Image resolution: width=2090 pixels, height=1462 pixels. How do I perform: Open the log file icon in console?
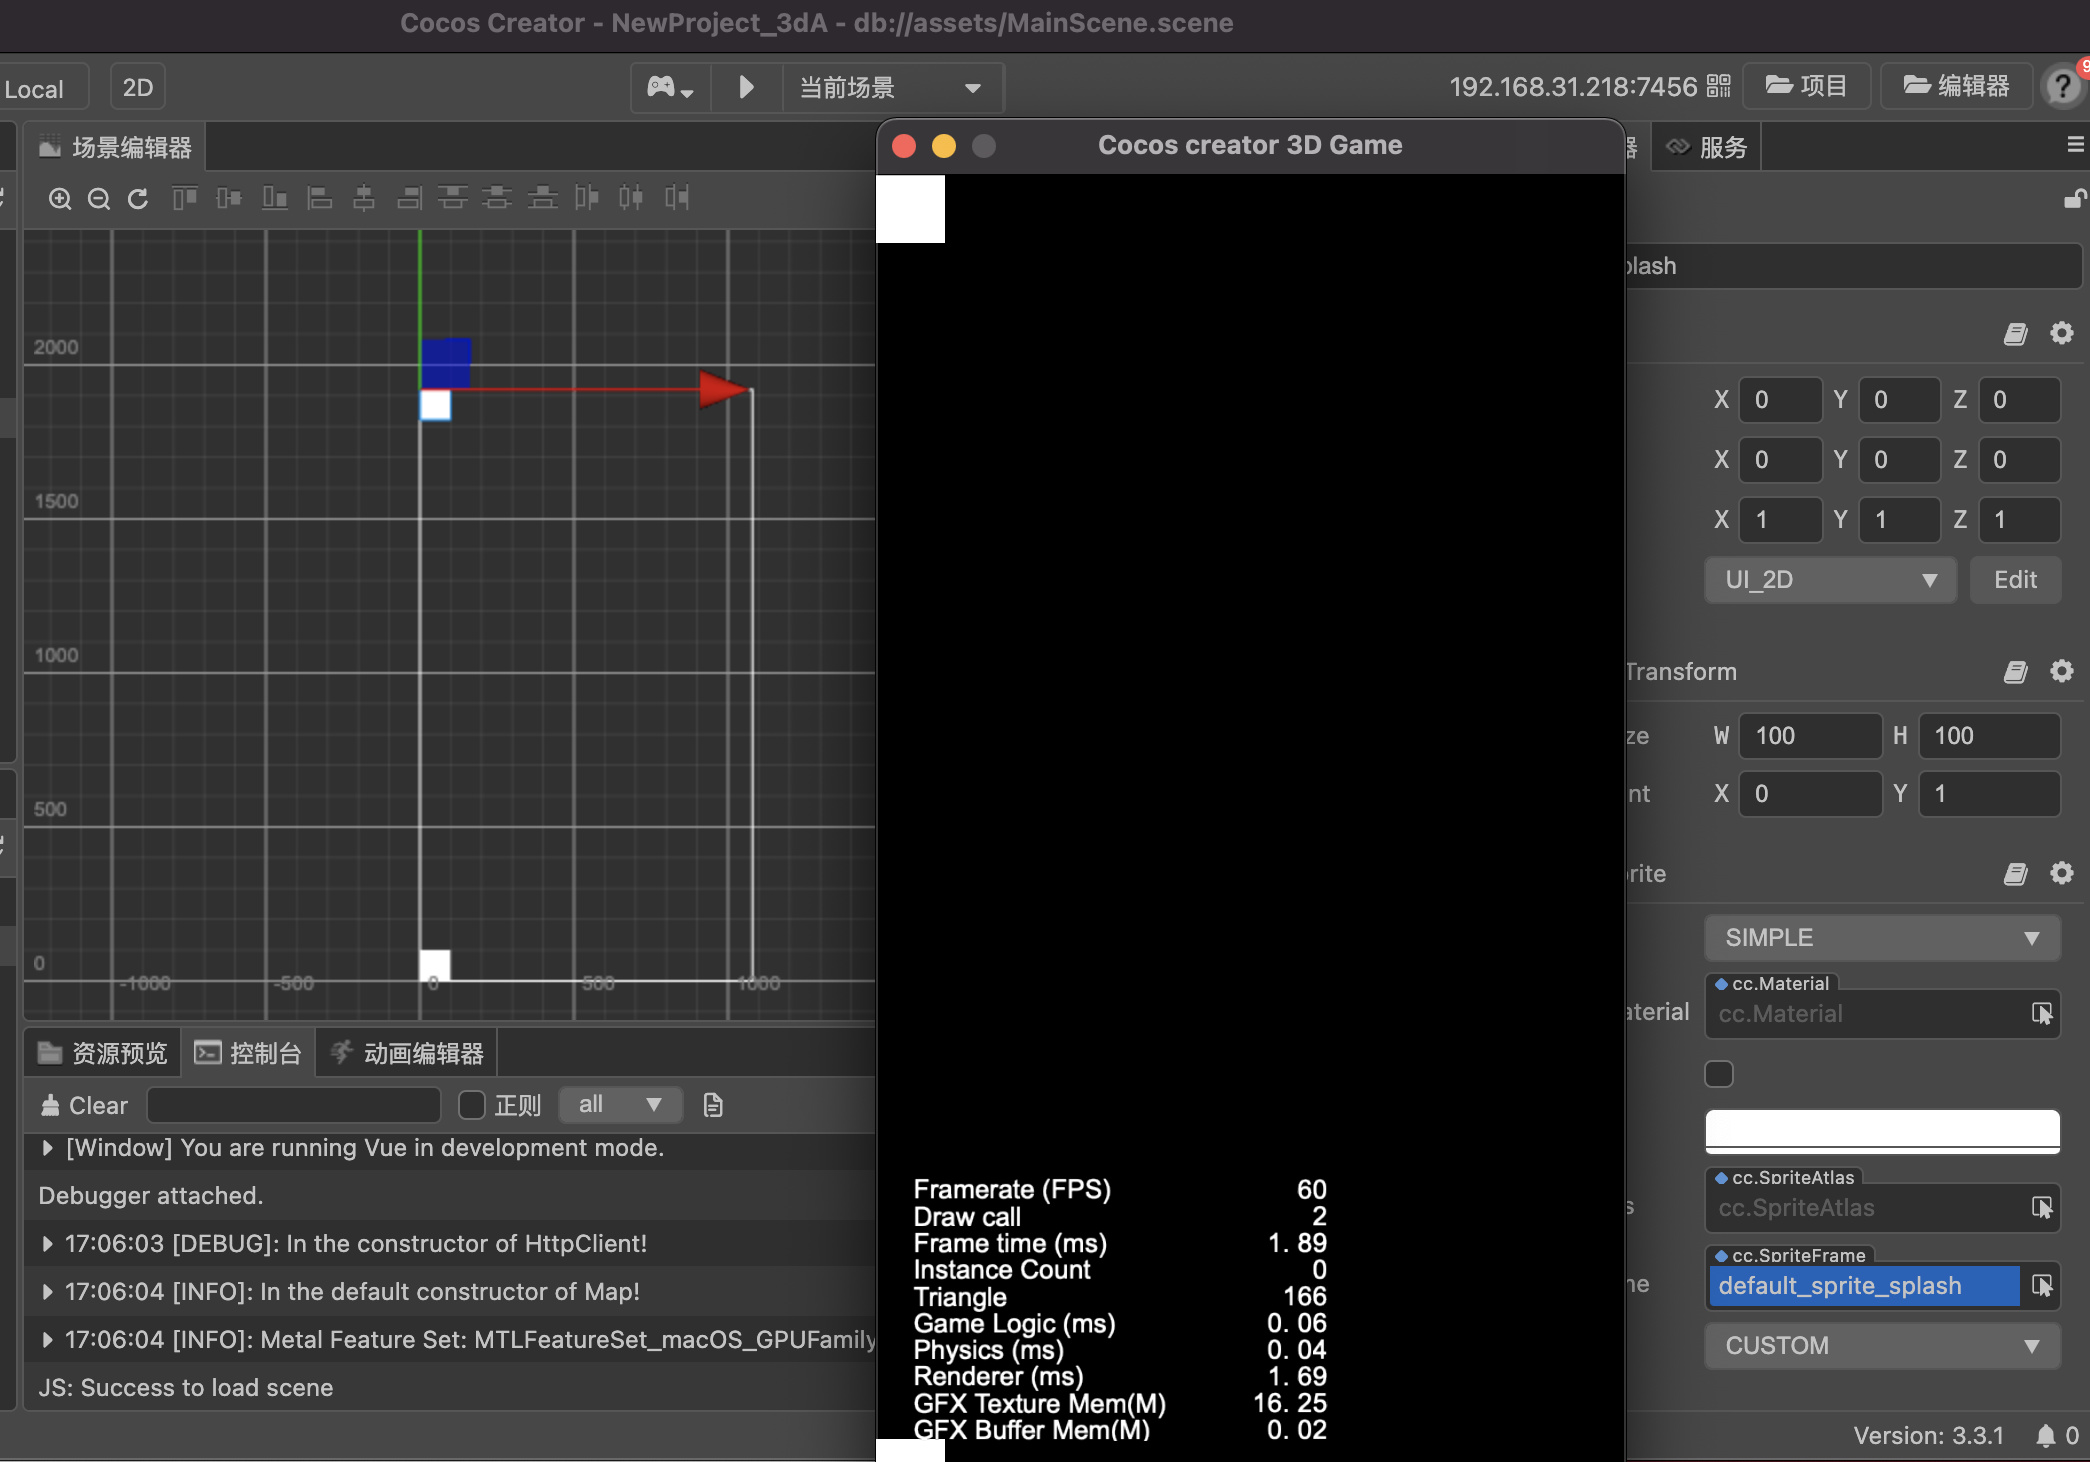[713, 1105]
